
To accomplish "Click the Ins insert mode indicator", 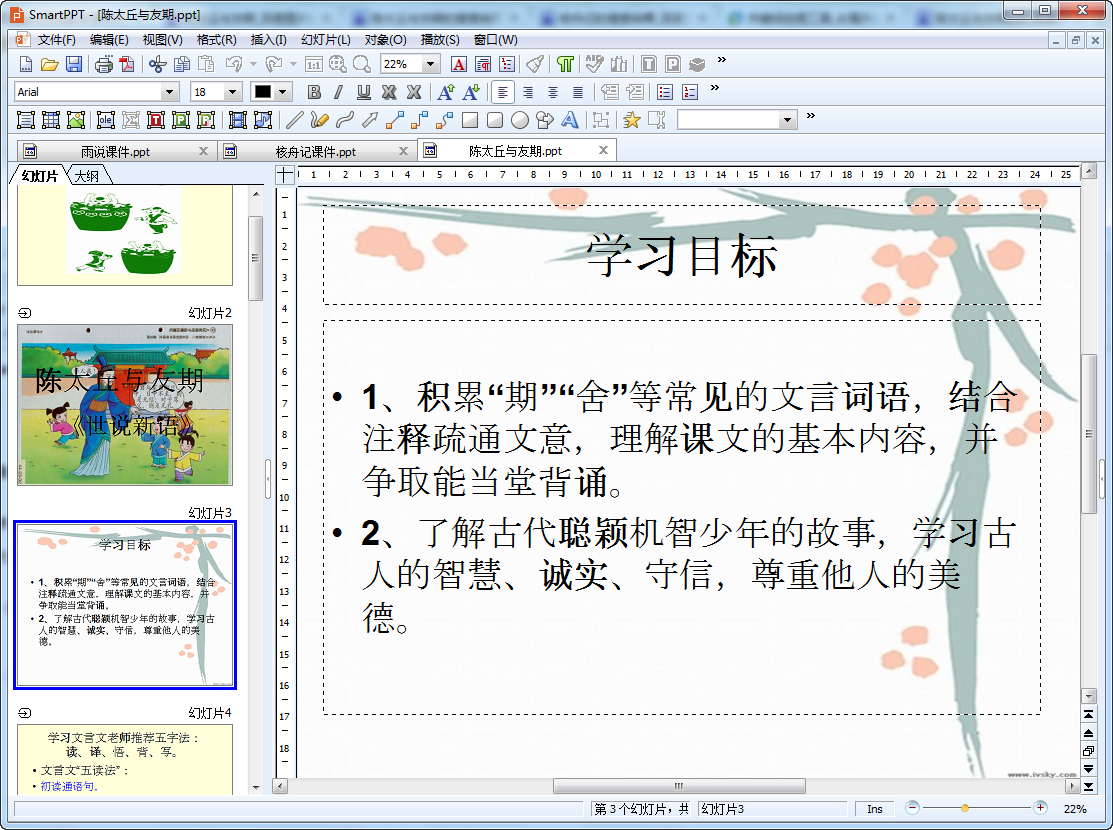I will 875,809.
